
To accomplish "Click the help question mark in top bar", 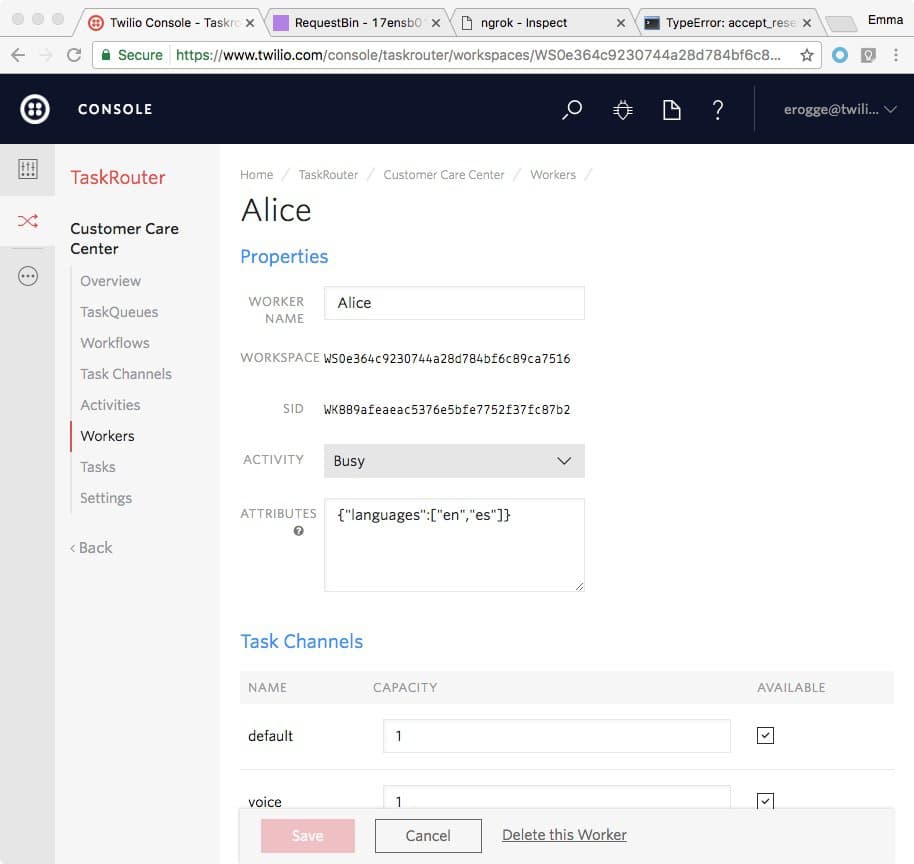I will click(x=719, y=110).
